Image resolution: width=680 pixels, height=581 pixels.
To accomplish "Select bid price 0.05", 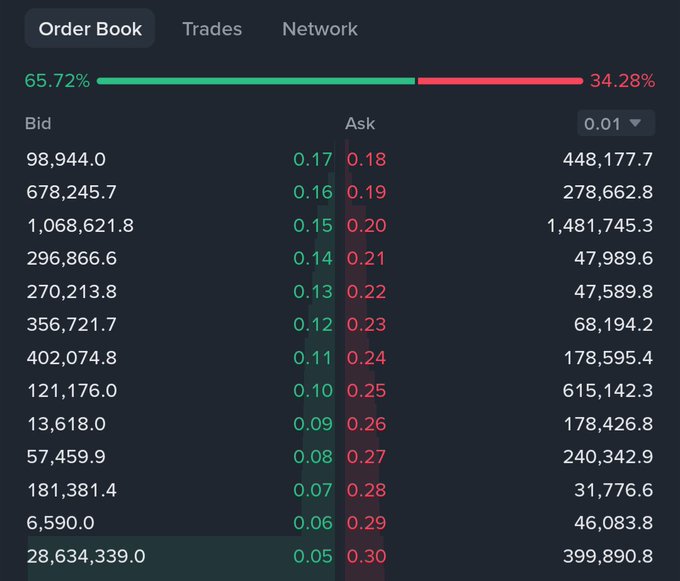I will pos(313,556).
